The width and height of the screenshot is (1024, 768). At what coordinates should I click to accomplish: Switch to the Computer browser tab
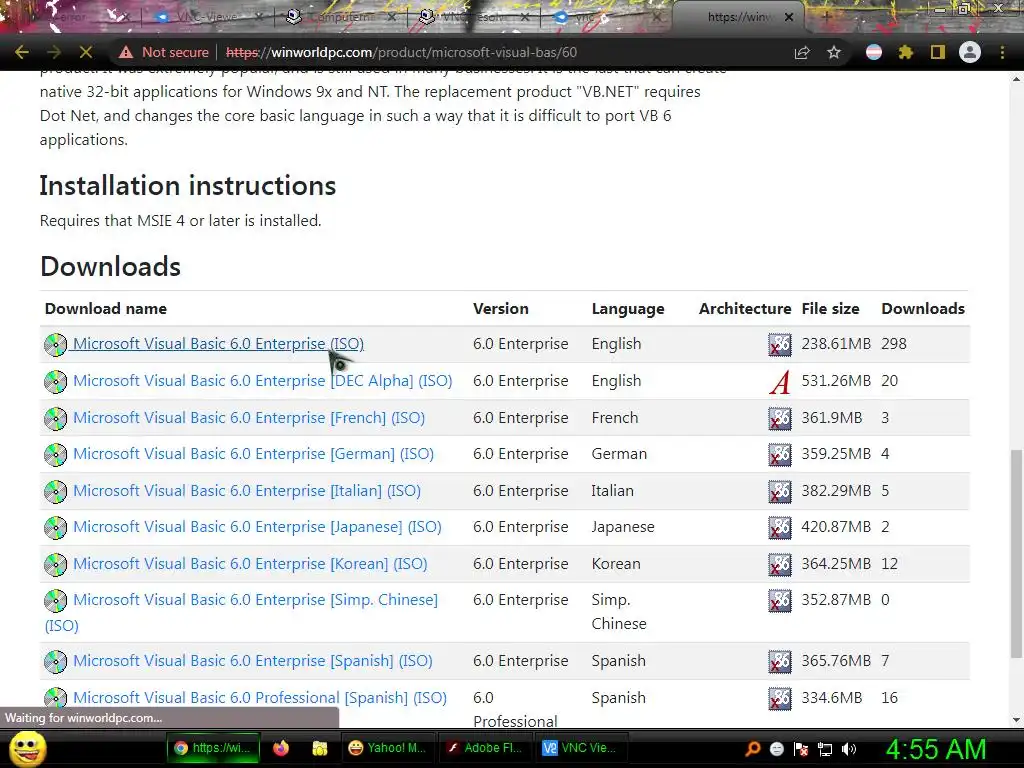point(342,17)
